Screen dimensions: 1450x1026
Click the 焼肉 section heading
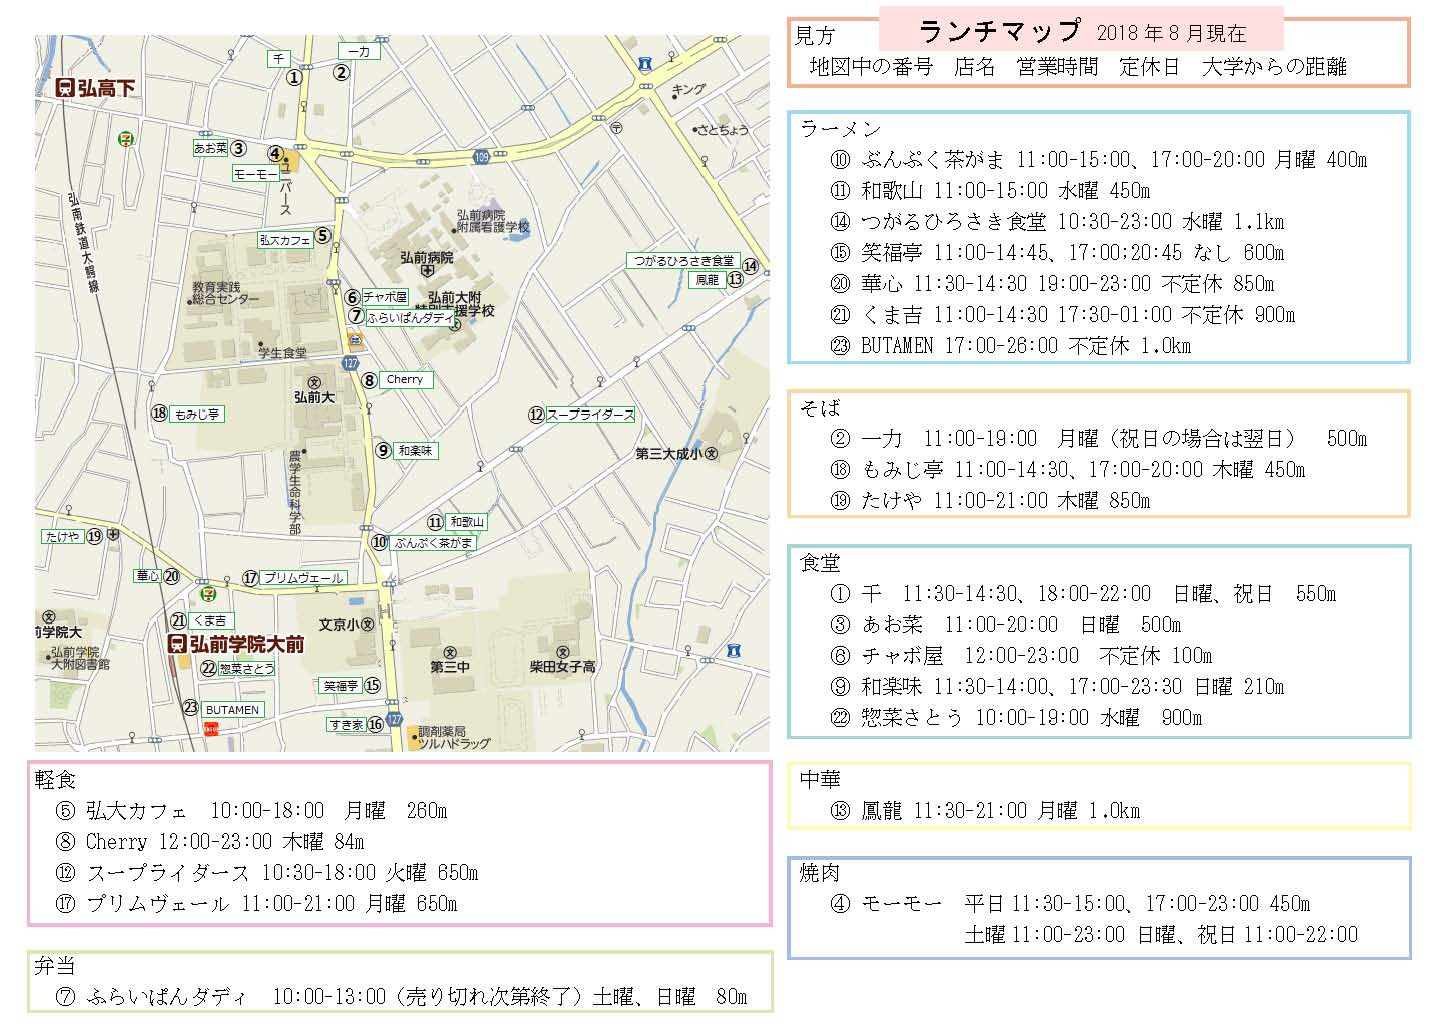point(819,873)
